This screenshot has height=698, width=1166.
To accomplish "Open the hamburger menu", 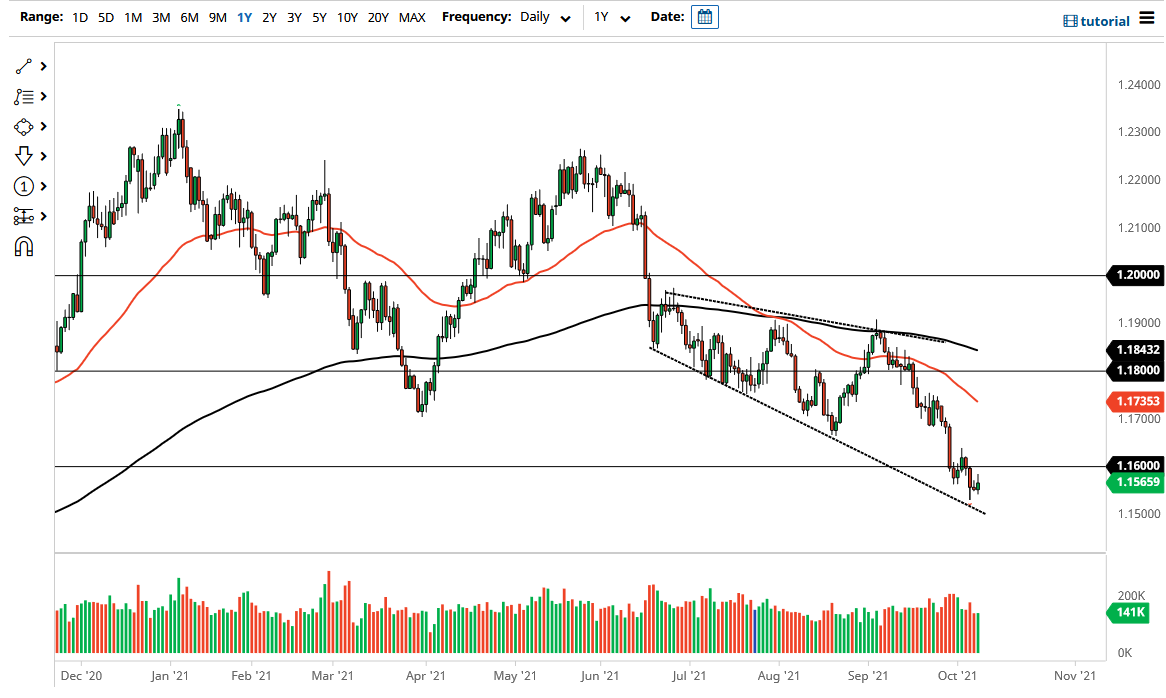I will point(1146,19).
